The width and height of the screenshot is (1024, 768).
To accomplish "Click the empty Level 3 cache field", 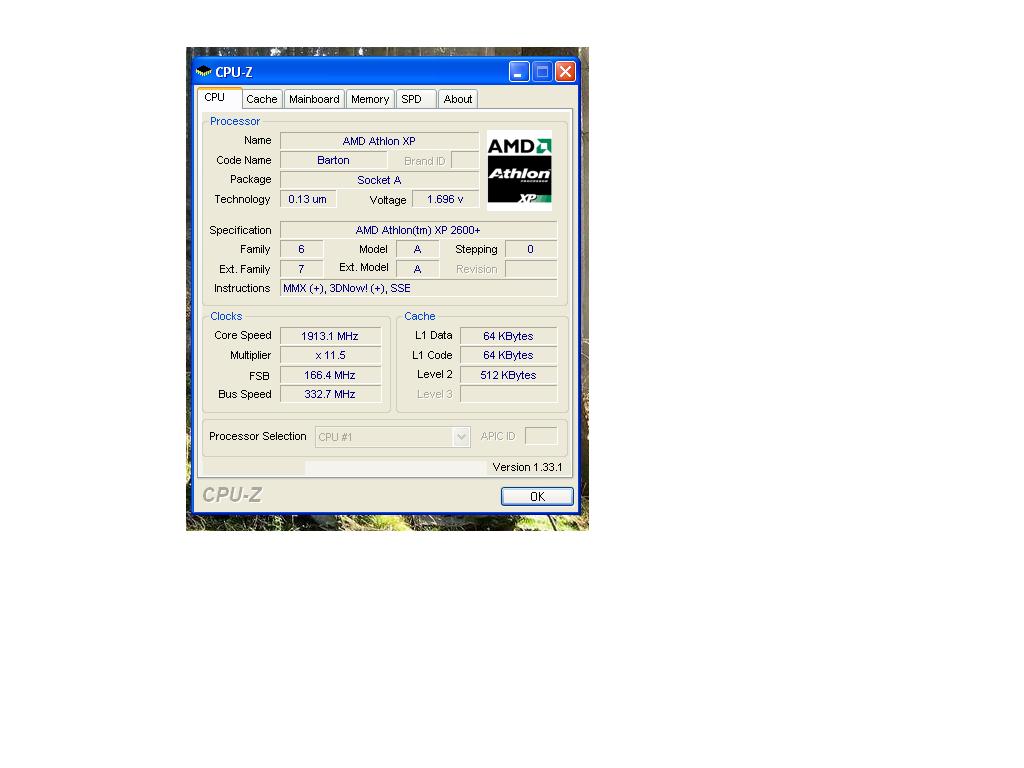I will pos(509,394).
